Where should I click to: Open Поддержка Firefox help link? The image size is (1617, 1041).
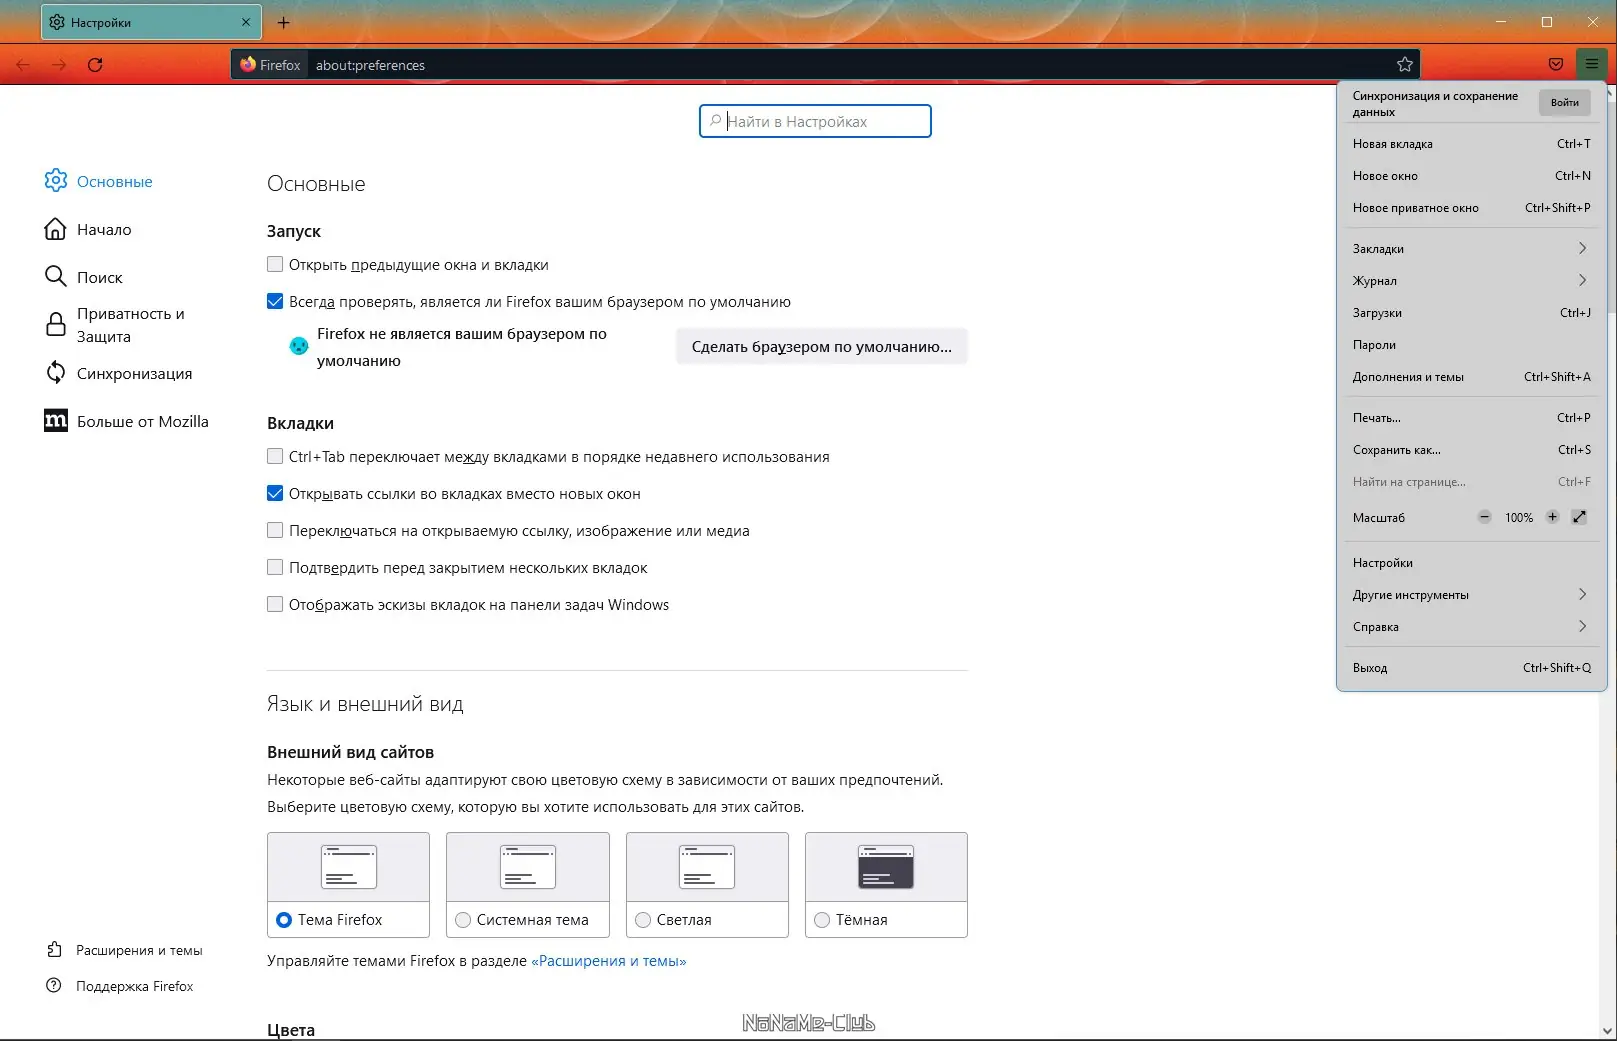pyautogui.click(x=120, y=986)
